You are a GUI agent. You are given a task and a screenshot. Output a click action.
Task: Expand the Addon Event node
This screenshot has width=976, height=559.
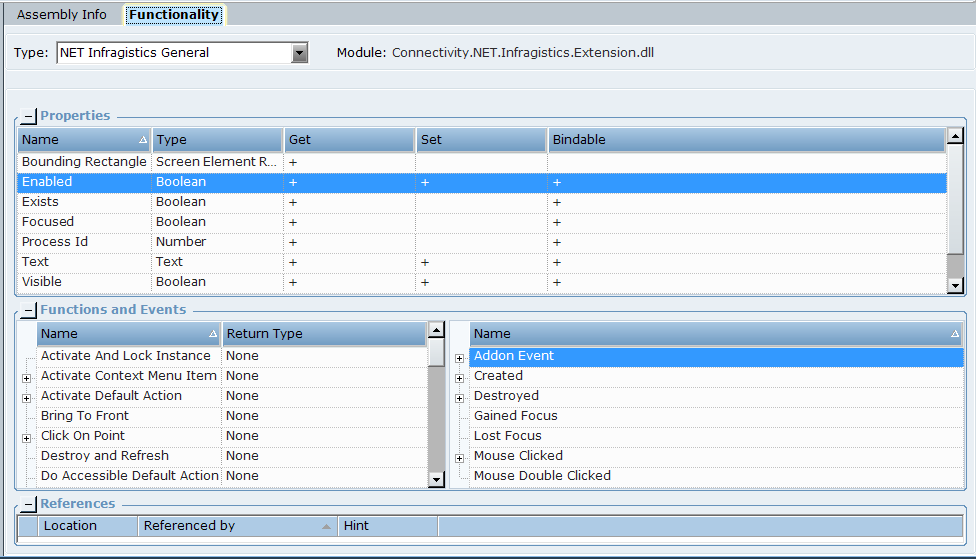(x=460, y=358)
